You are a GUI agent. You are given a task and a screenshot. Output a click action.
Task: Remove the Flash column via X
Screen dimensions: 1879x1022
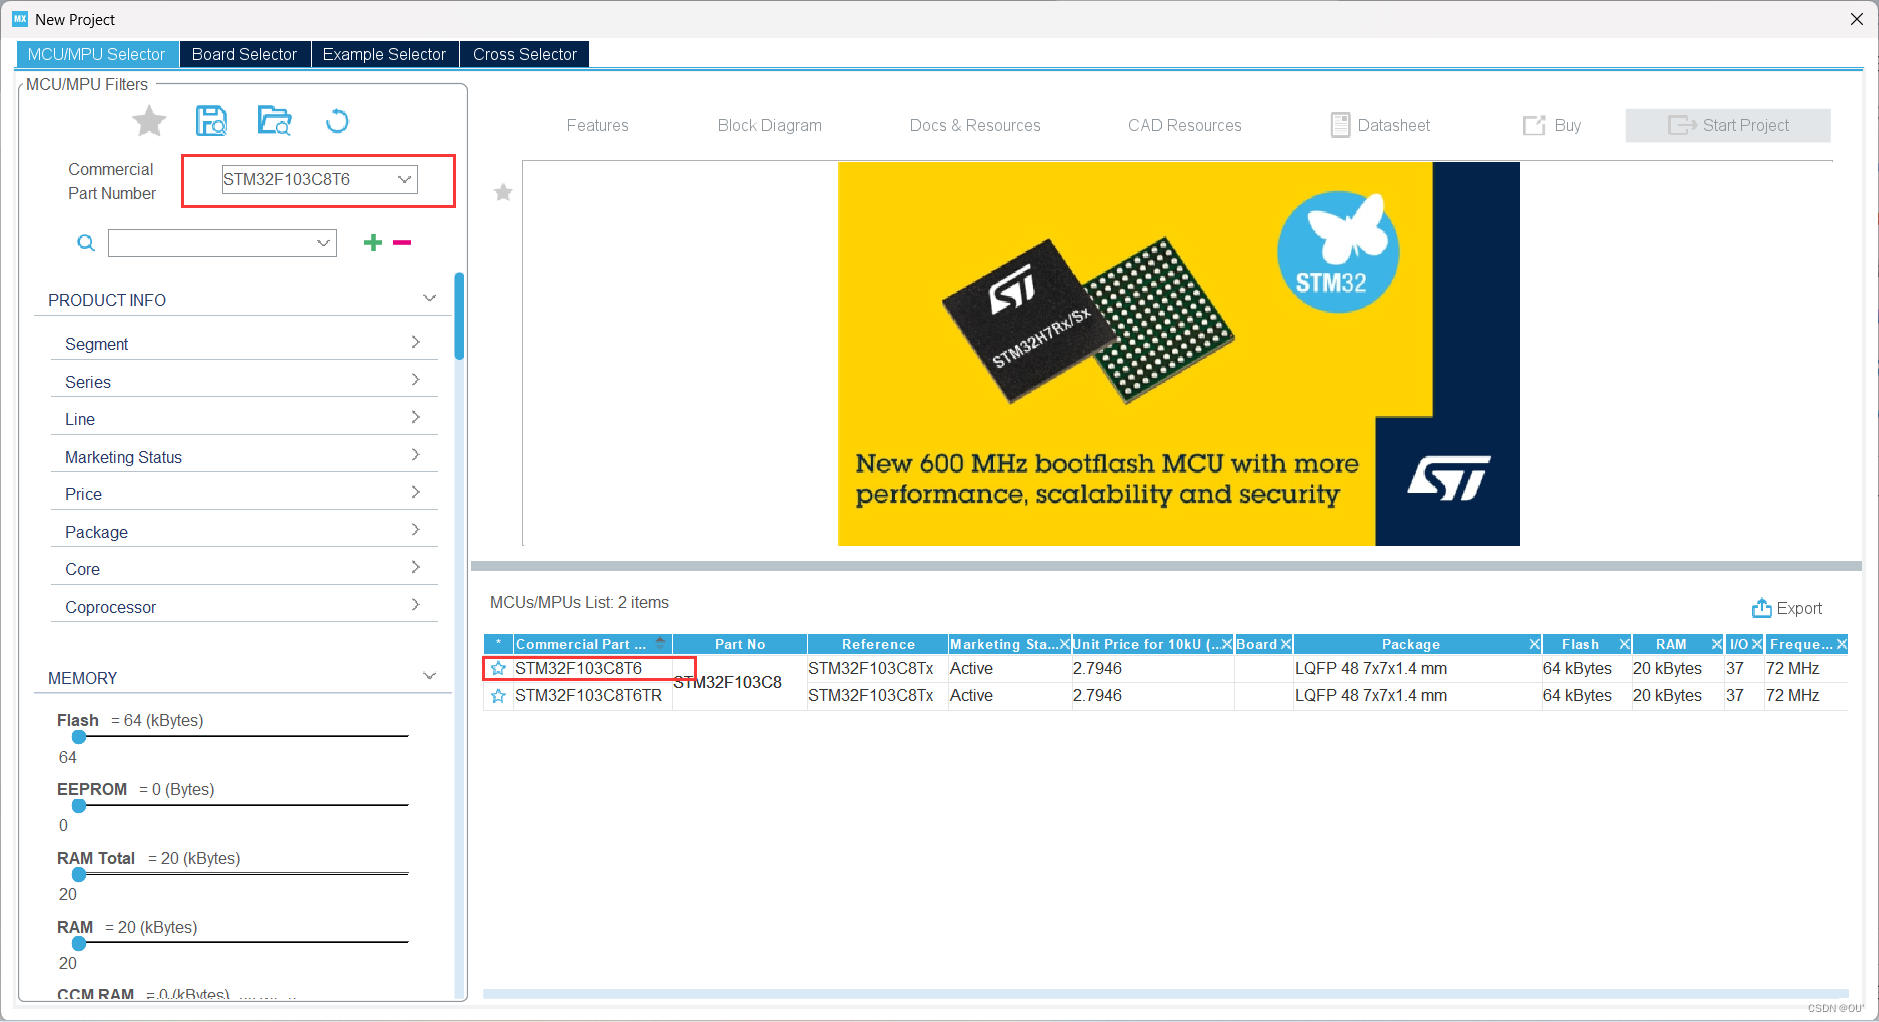1624,644
